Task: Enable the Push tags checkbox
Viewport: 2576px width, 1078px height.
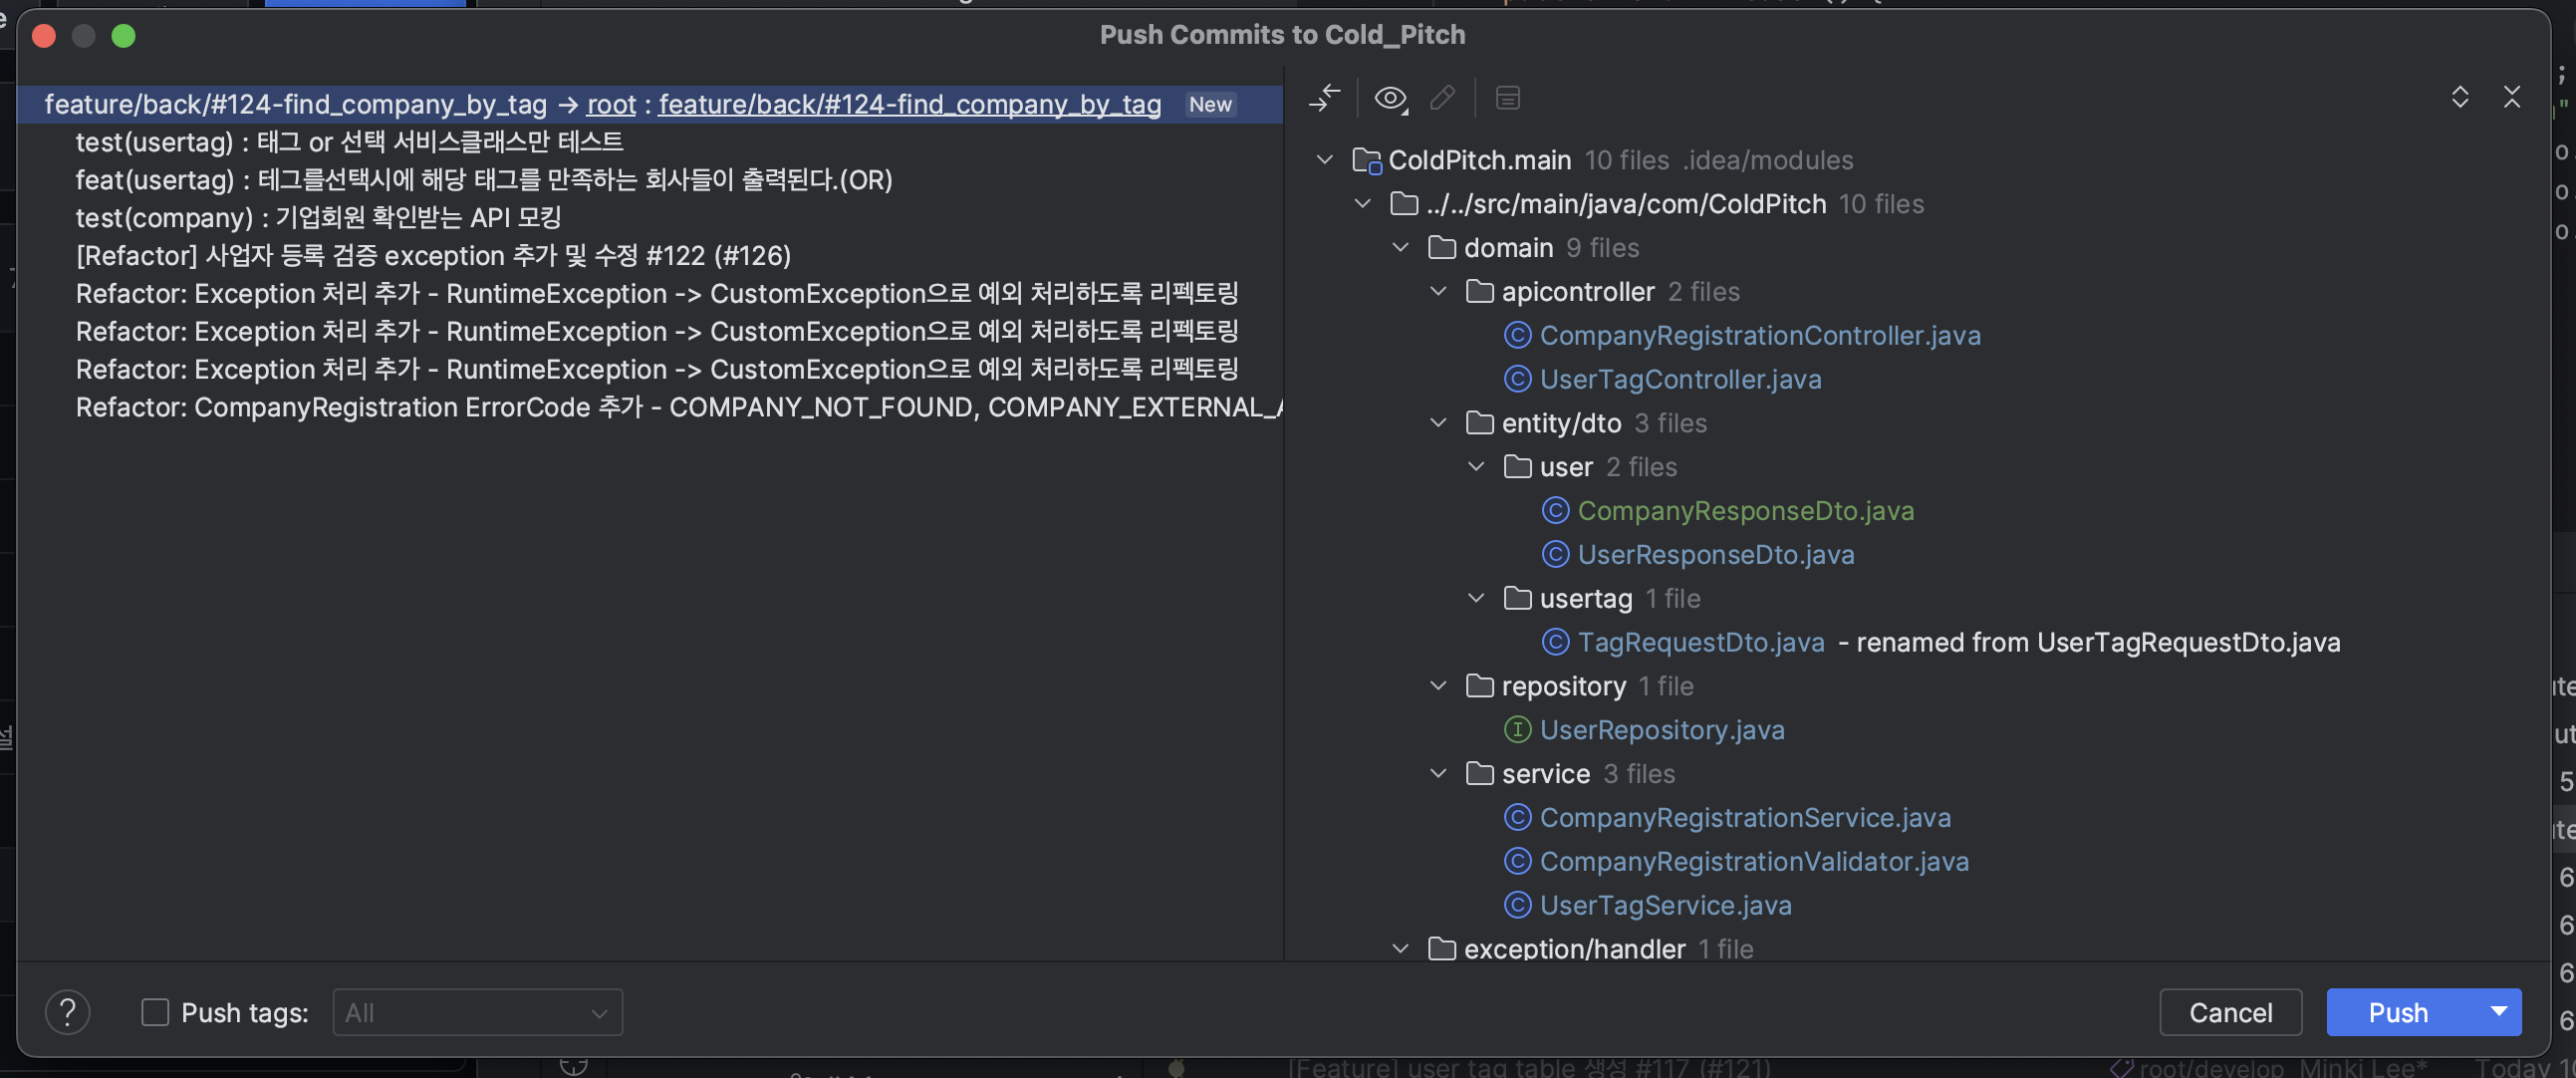Action: tap(155, 1012)
